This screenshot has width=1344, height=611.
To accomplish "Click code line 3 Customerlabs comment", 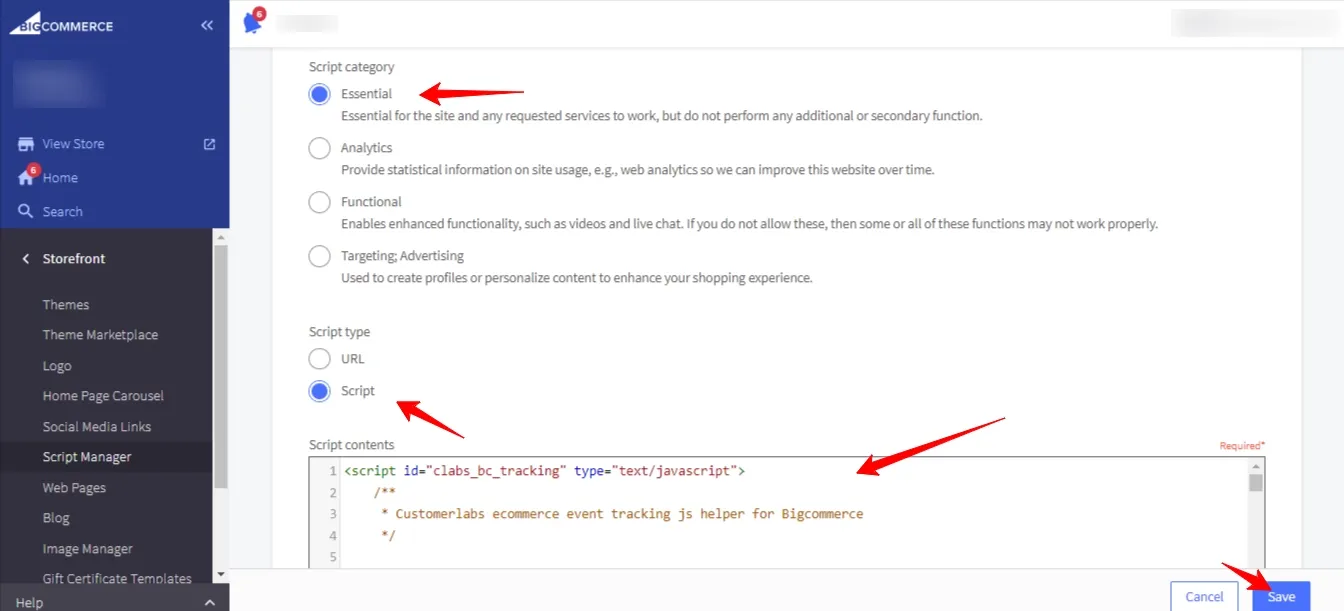I will click(x=621, y=514).
